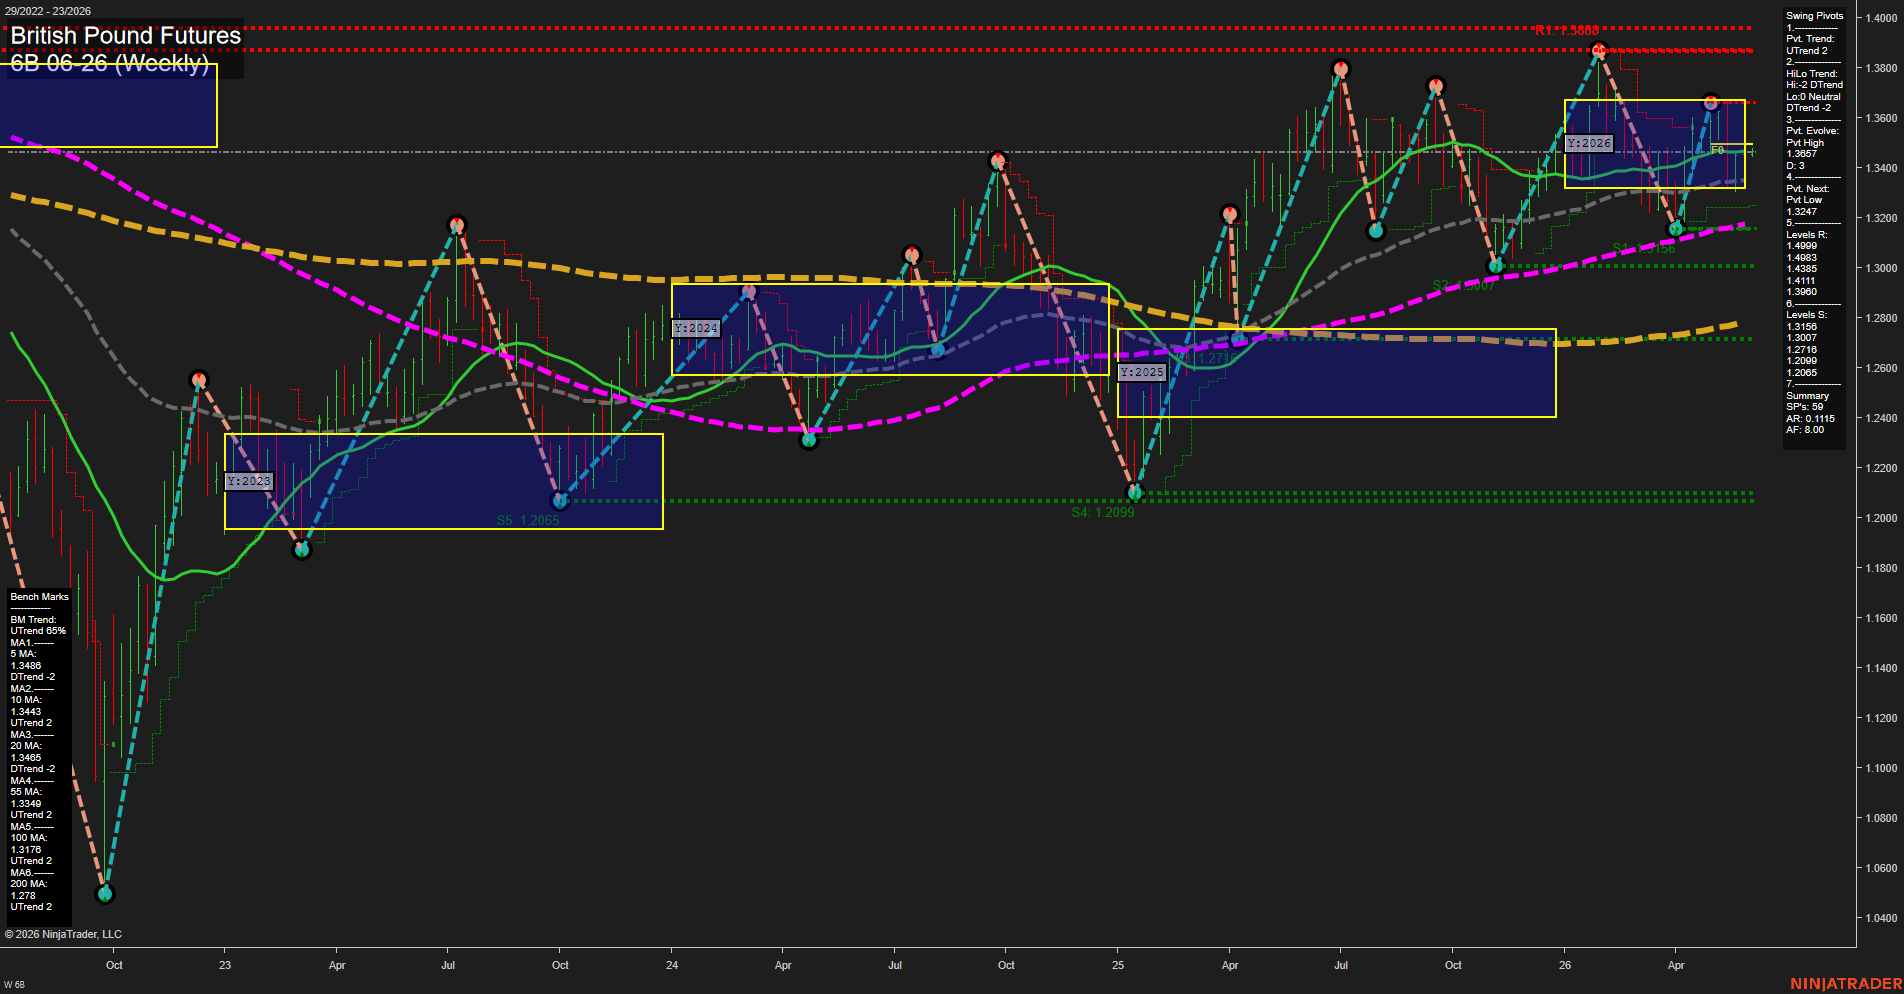This screenshot has width=1904, height=994.
Task: Click the Bench Marks panel header
Action: coord(40,597)
